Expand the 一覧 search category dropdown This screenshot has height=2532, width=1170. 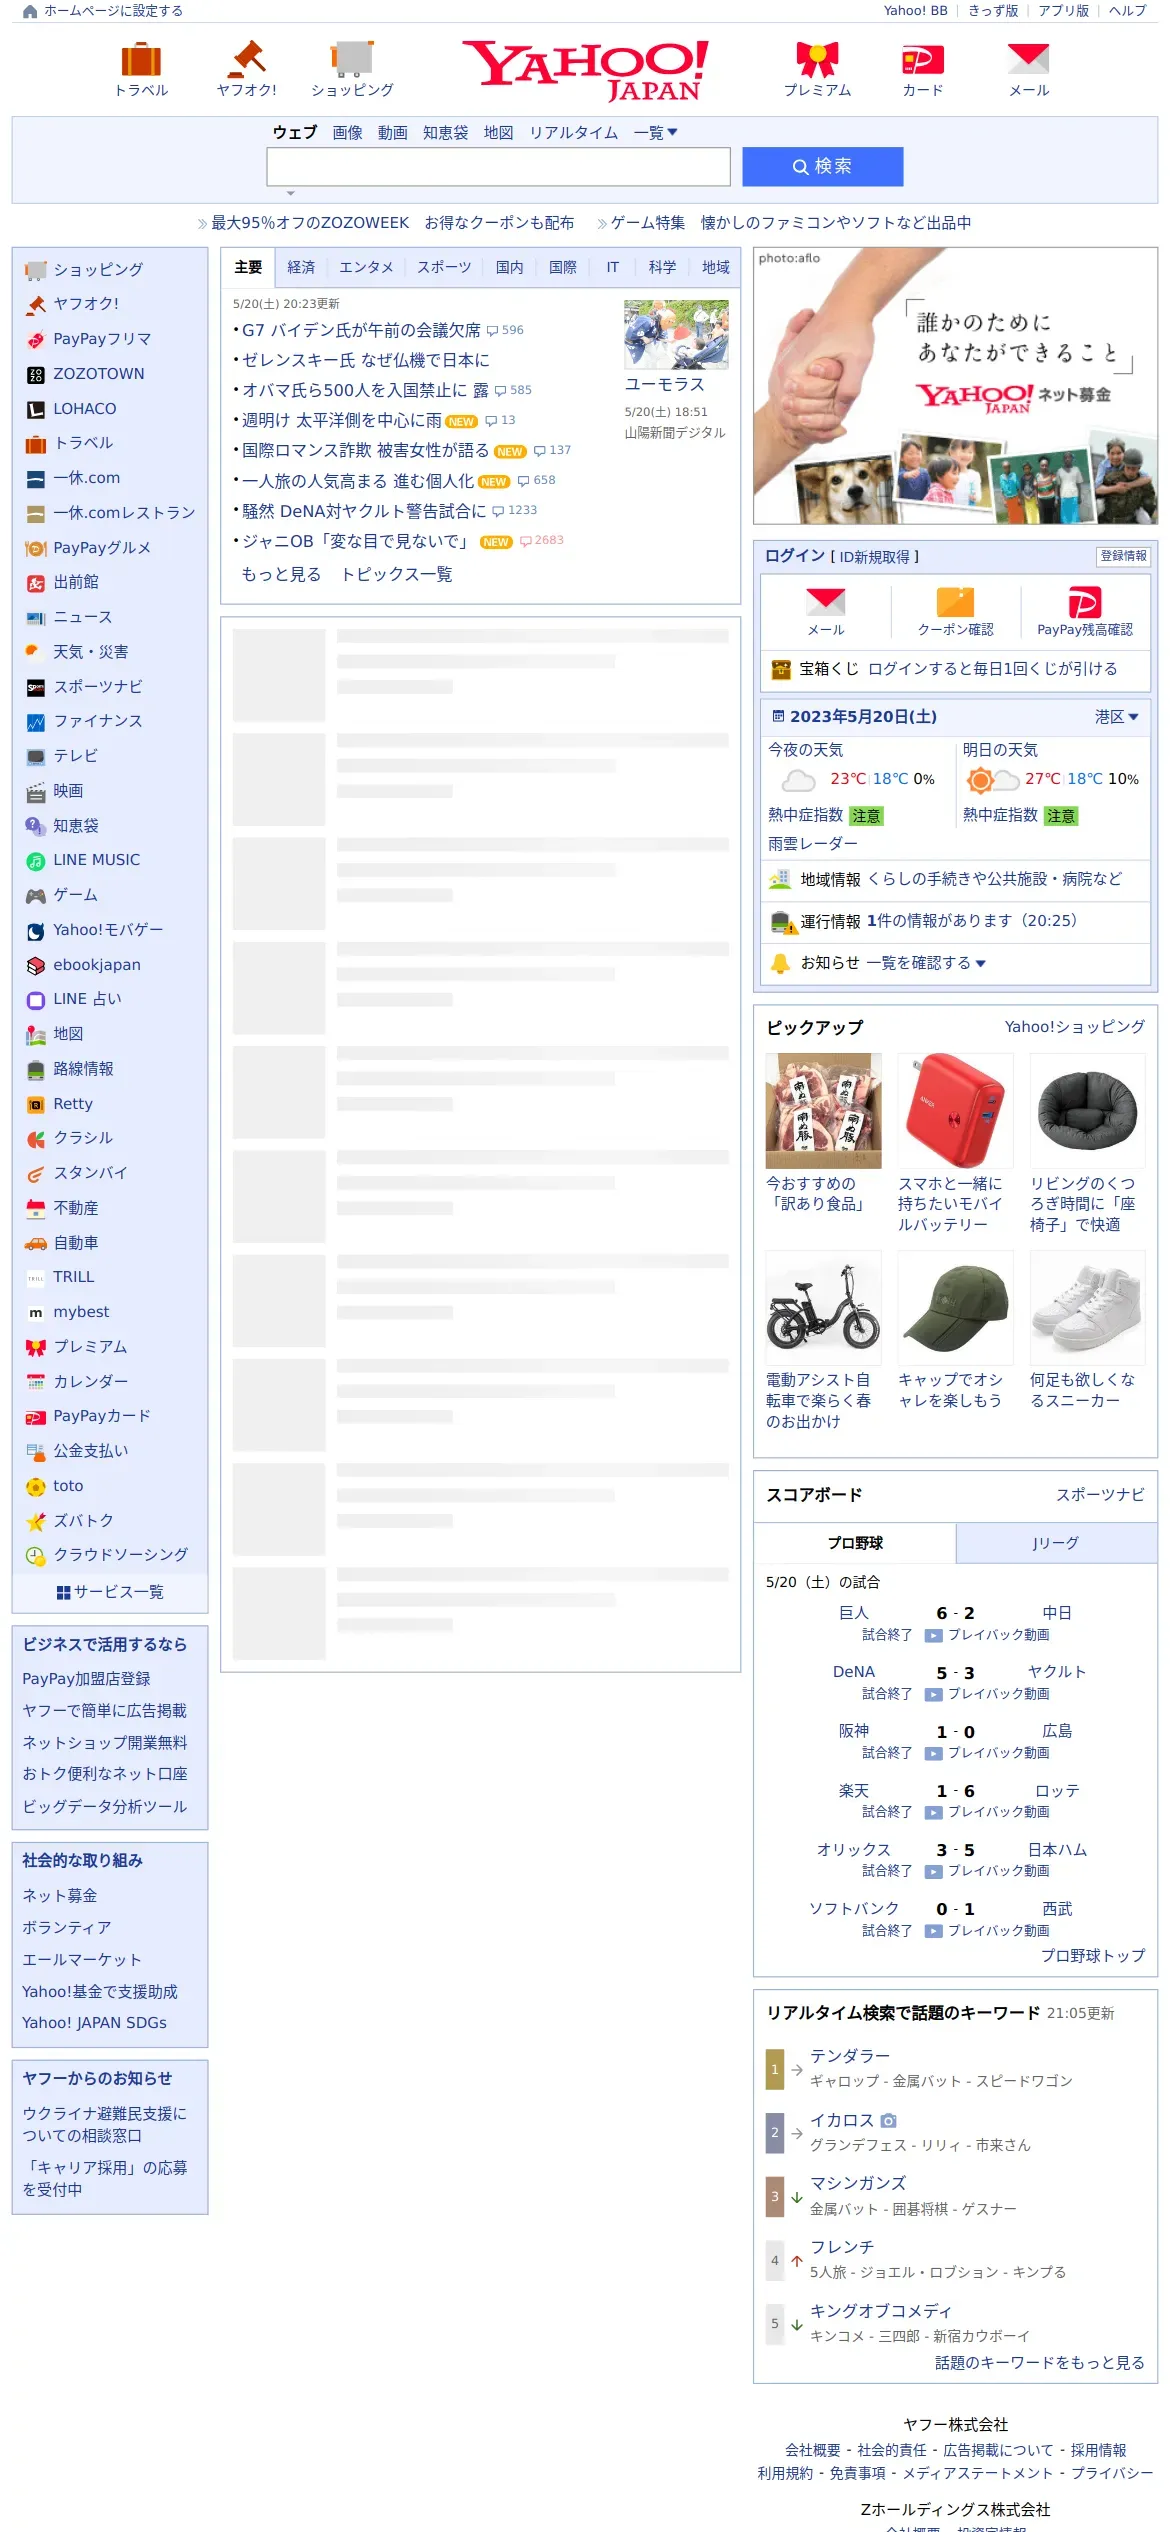(656, 133)
